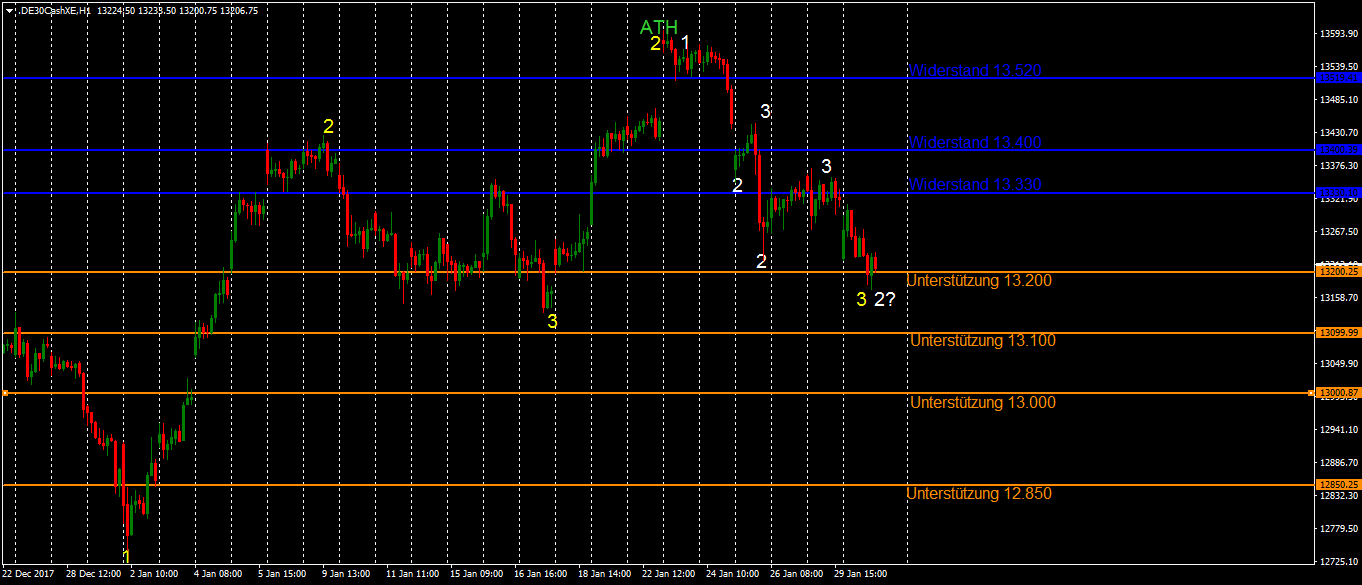The image size is (1362, 585).
Task: Click the 13593.90 price scale value
Action: (1338, 34)
